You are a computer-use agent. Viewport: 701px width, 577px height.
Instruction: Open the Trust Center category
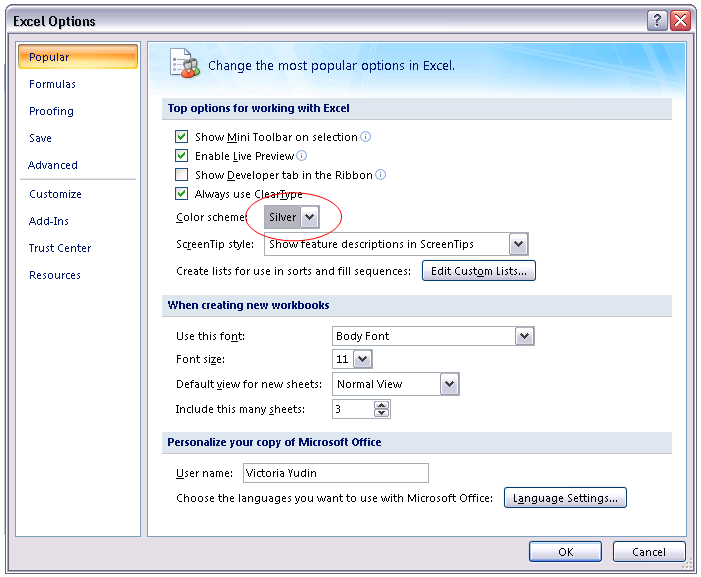point(60,248)
